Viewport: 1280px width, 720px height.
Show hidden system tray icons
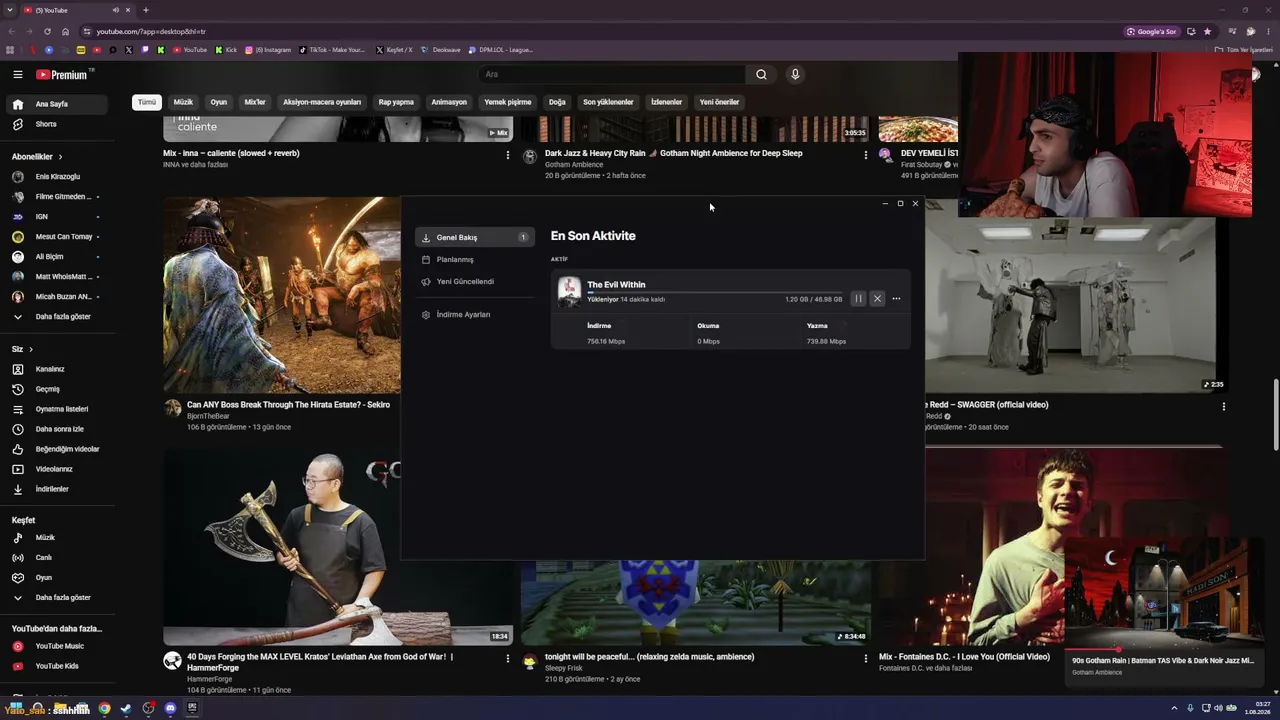1175,708
